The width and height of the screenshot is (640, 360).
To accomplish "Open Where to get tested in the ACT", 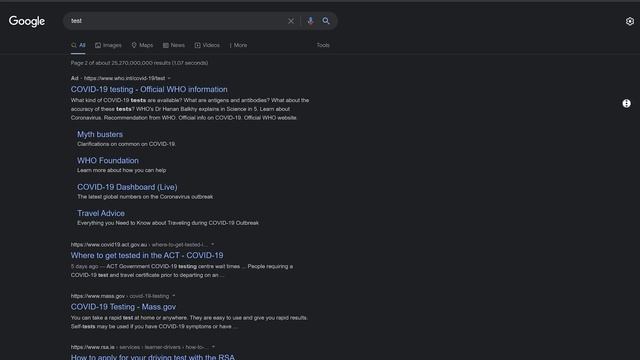I will click(147, 256).
